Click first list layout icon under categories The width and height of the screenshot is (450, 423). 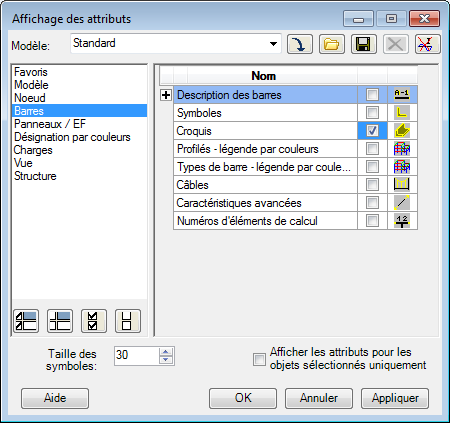point(26,321)
